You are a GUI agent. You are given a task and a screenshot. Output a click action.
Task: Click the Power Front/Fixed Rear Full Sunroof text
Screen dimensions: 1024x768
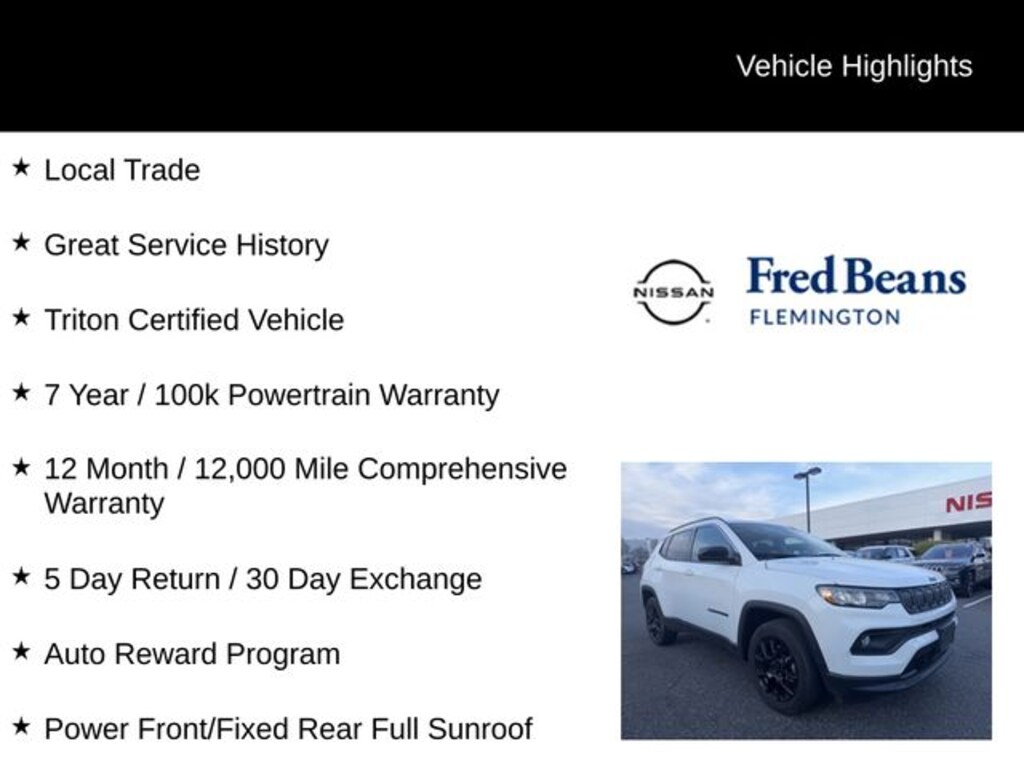(288, 729)
